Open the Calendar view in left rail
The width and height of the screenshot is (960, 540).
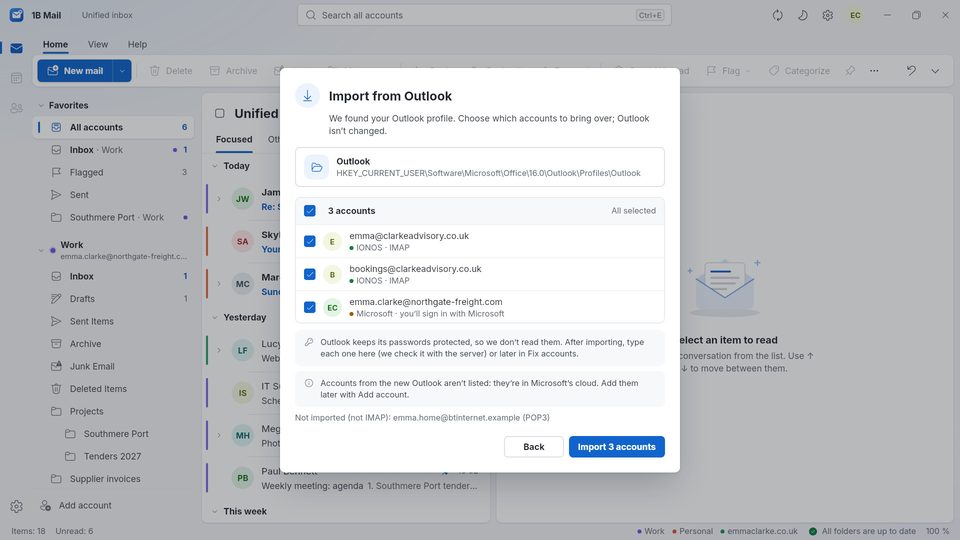tap(17, 78)
